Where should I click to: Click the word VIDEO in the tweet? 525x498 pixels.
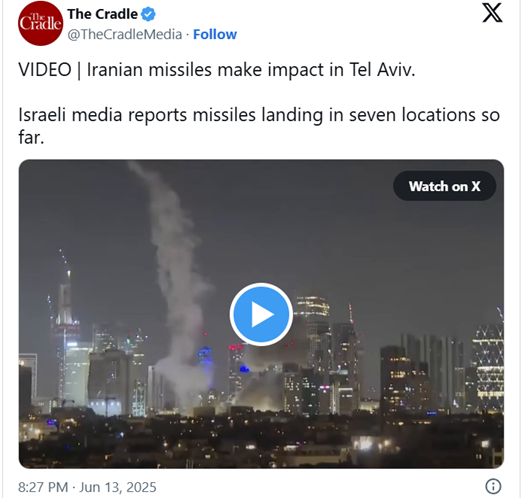[x=45, y=70]
